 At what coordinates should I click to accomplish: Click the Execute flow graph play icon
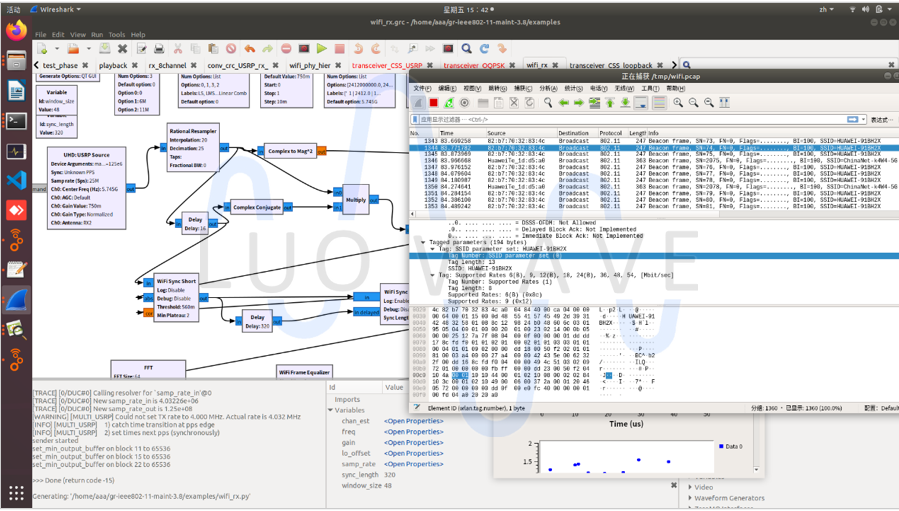[321, 48]
